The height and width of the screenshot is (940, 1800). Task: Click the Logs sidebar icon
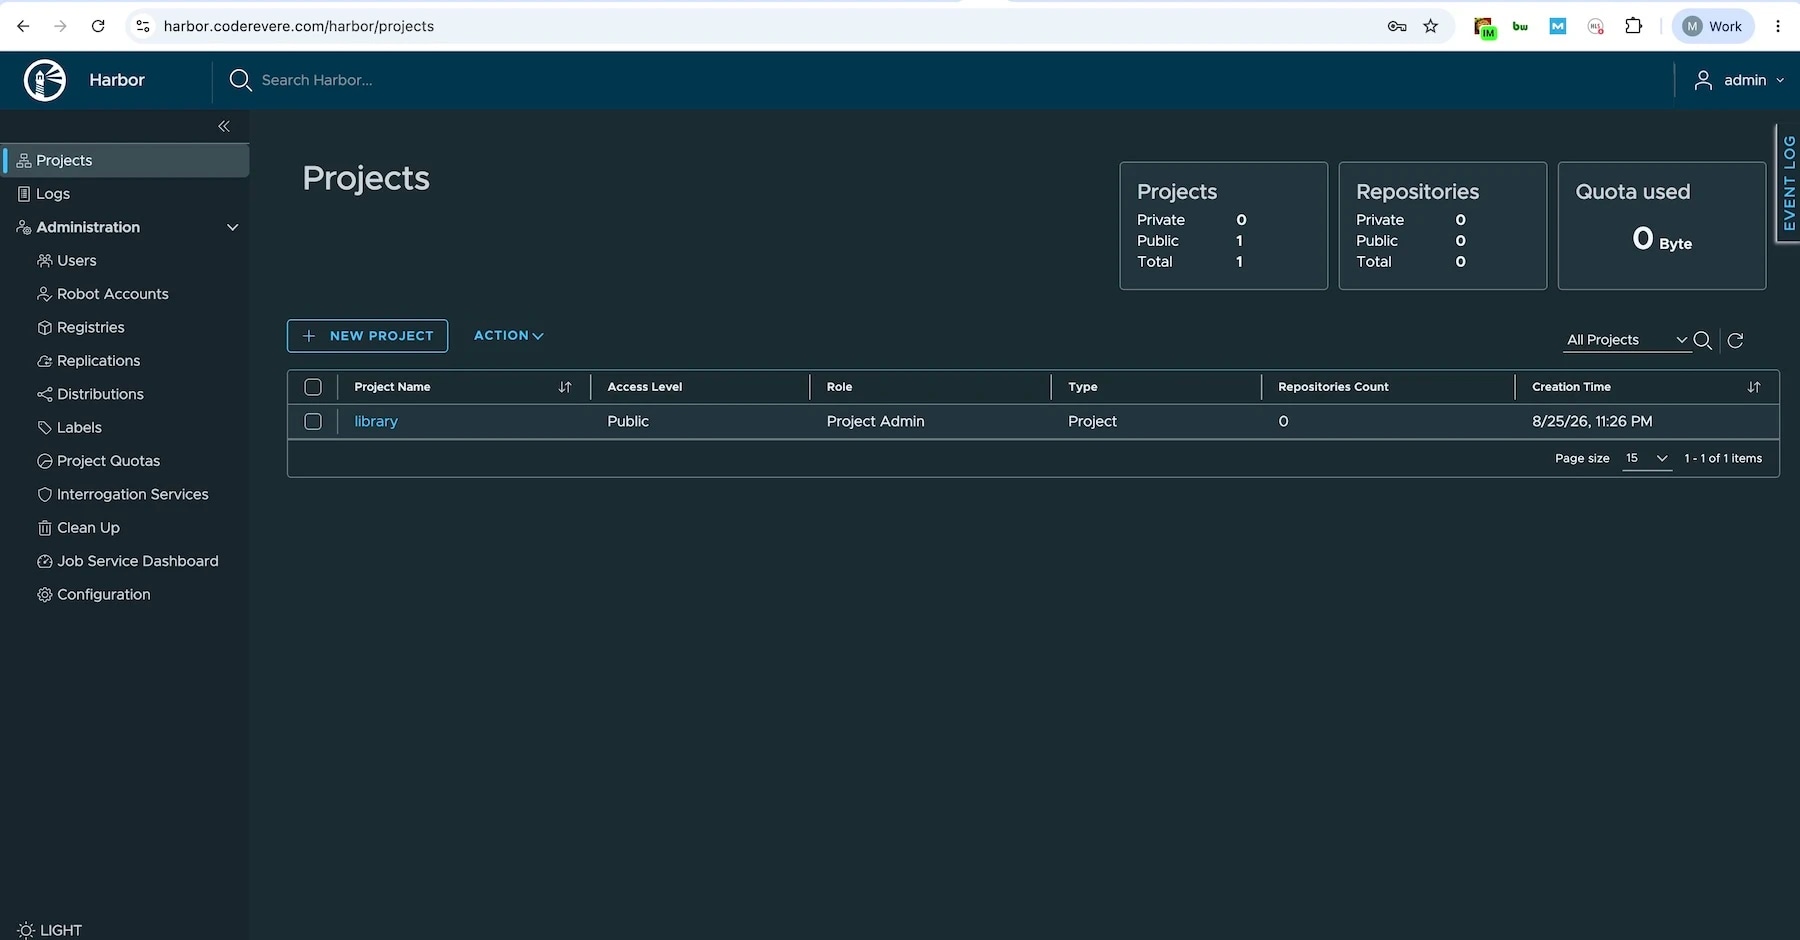tap(24, 194)
